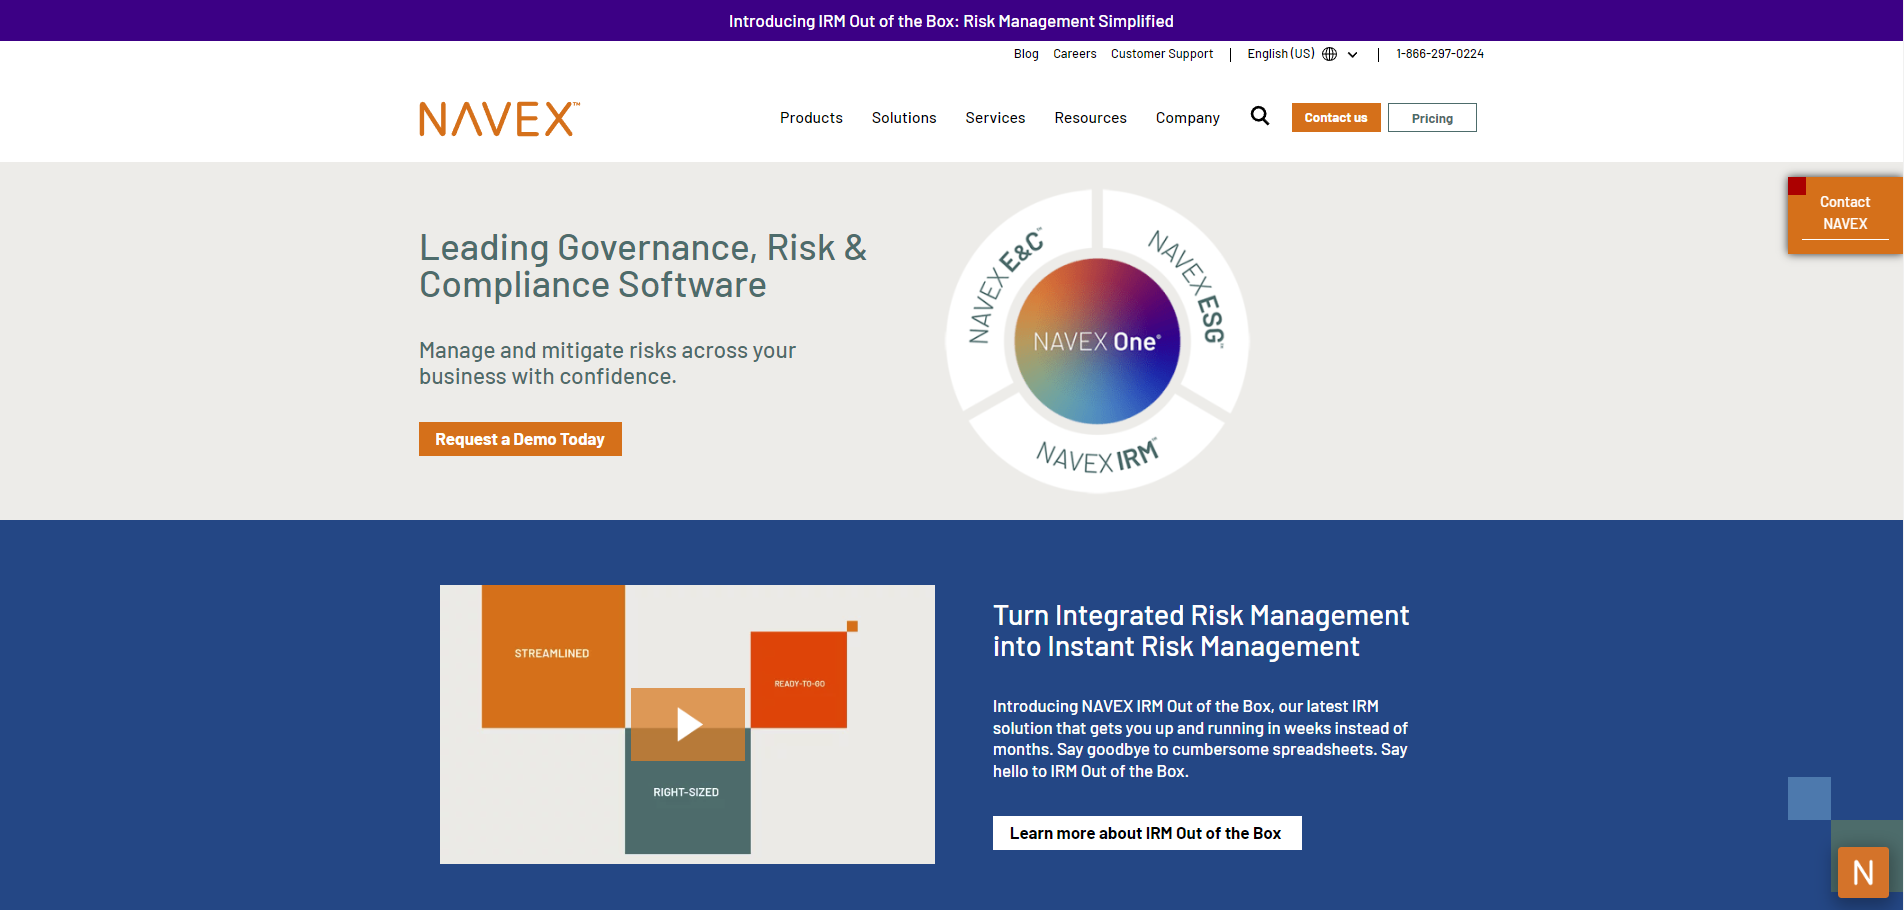Click Learn more about IRM Out of the Box
The height and width of the screenshot is (910, 1904).
[x=1146, y=832]
